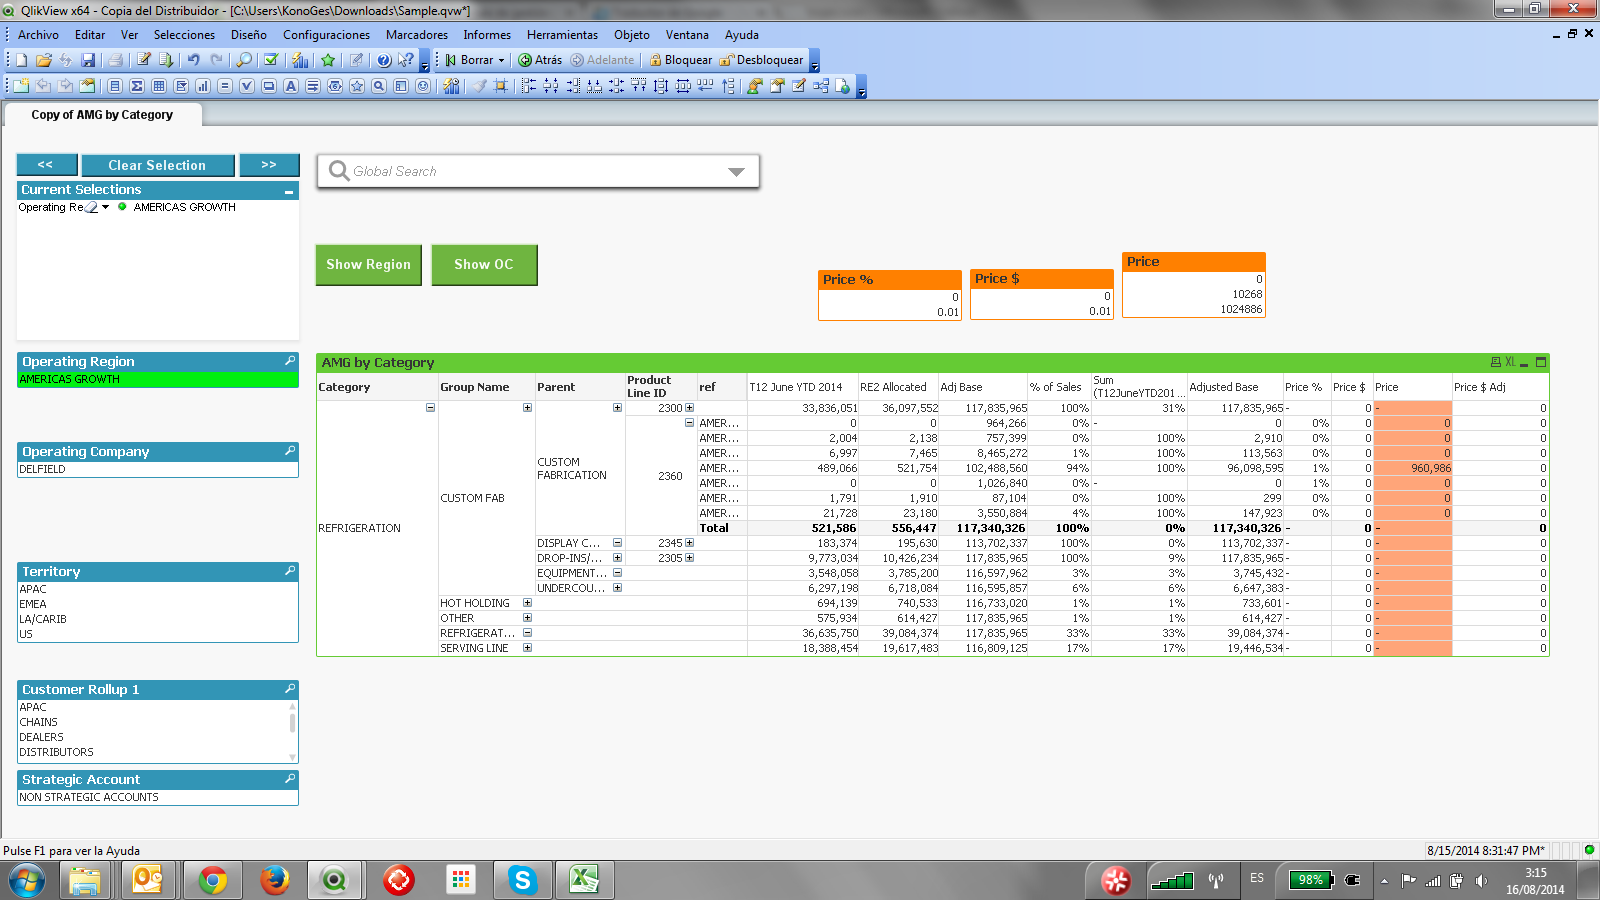Open the Archivo menu
This screenshot has height=900, width=1600.
tap(38, 34)
